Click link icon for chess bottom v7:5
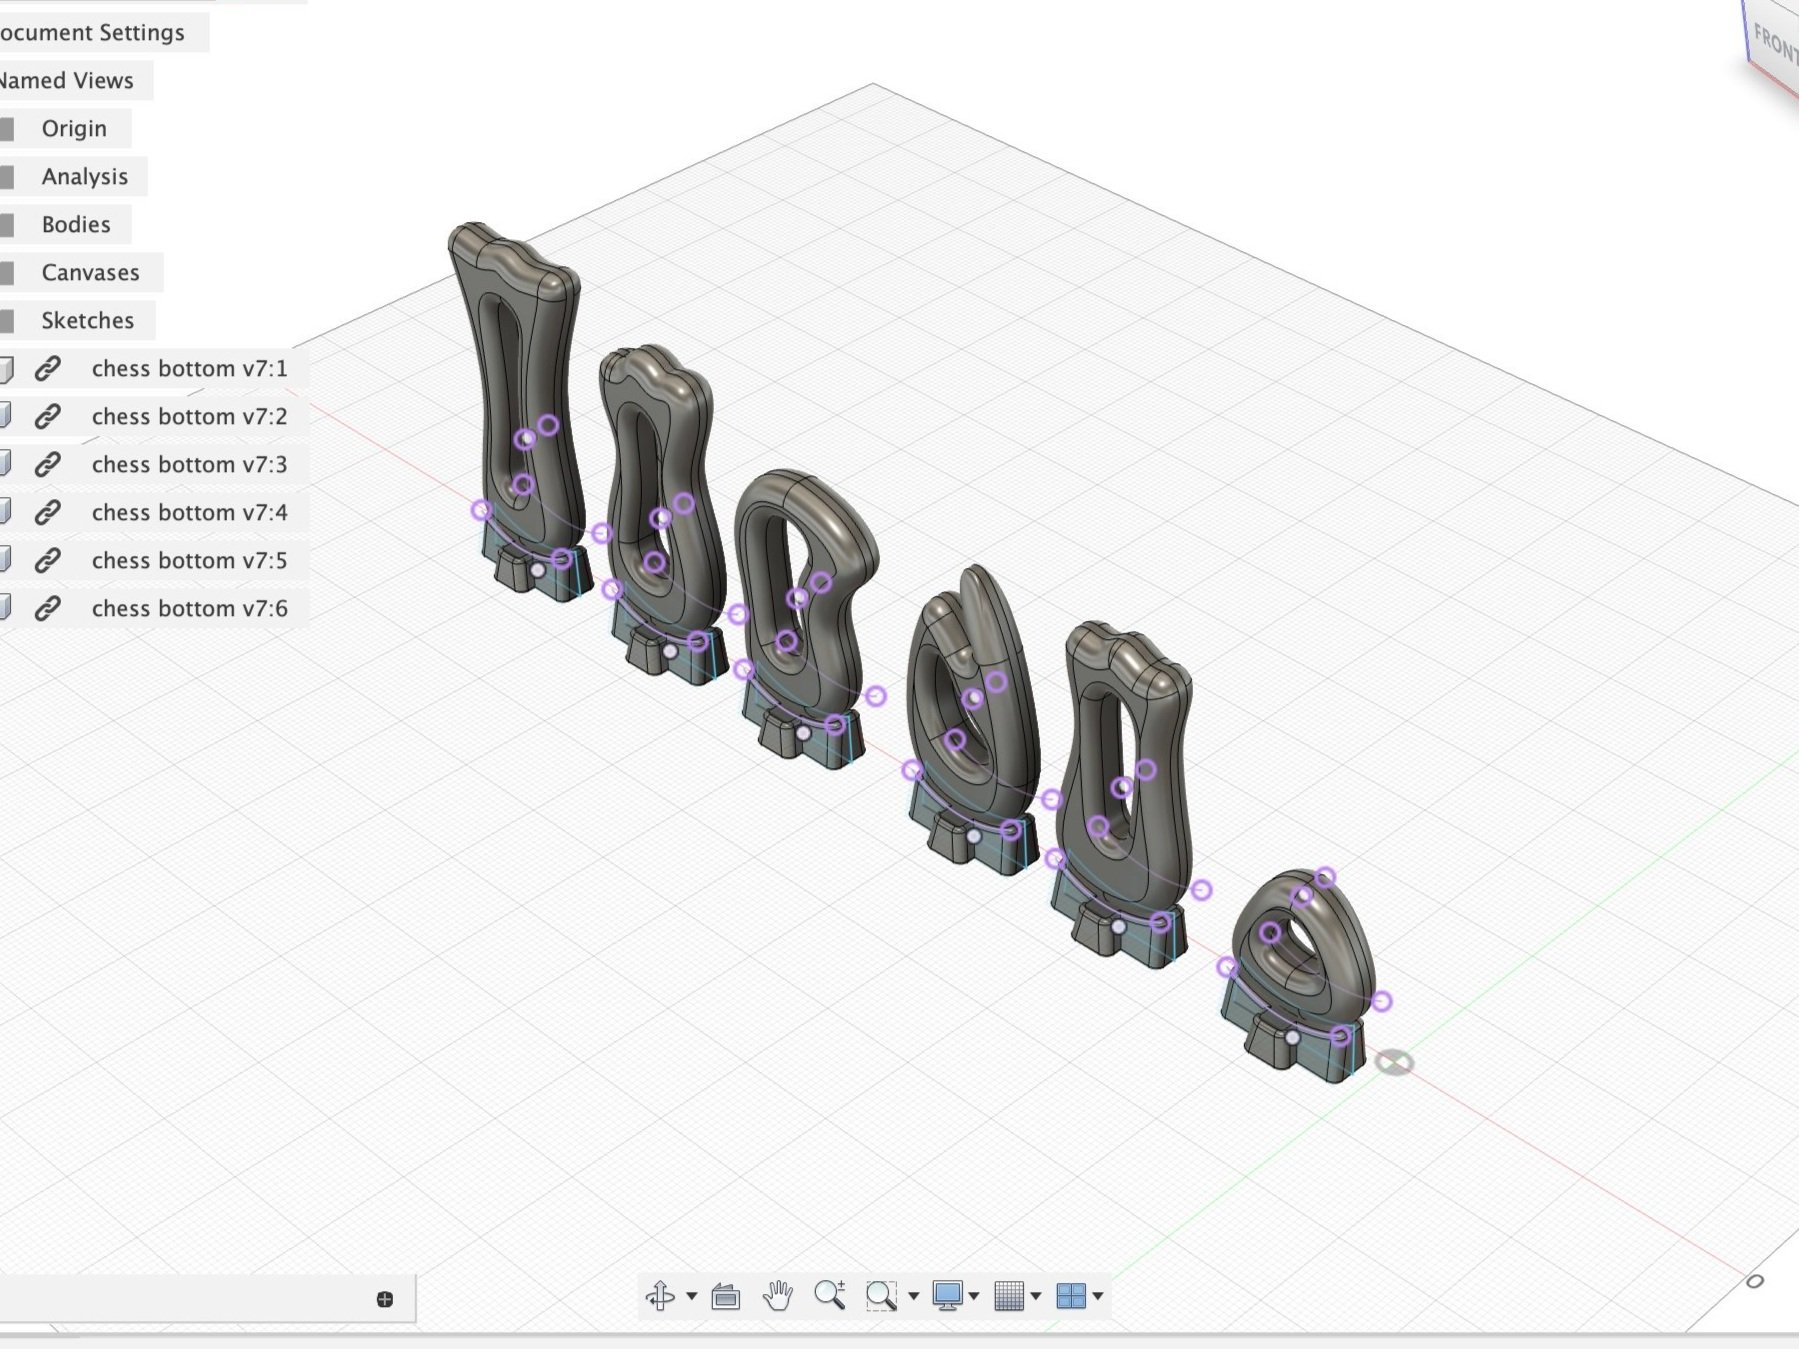This screenshot has height=1349, width=1799. (x=47, y=561)
